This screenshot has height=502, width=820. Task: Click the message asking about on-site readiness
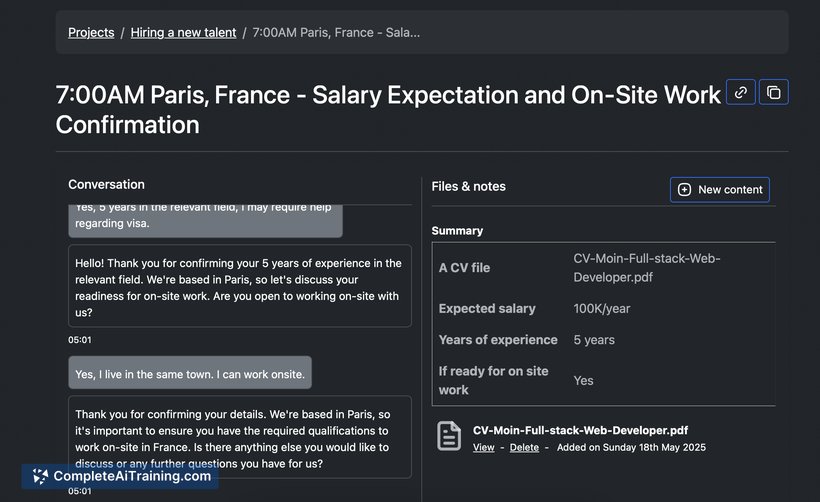239,287
